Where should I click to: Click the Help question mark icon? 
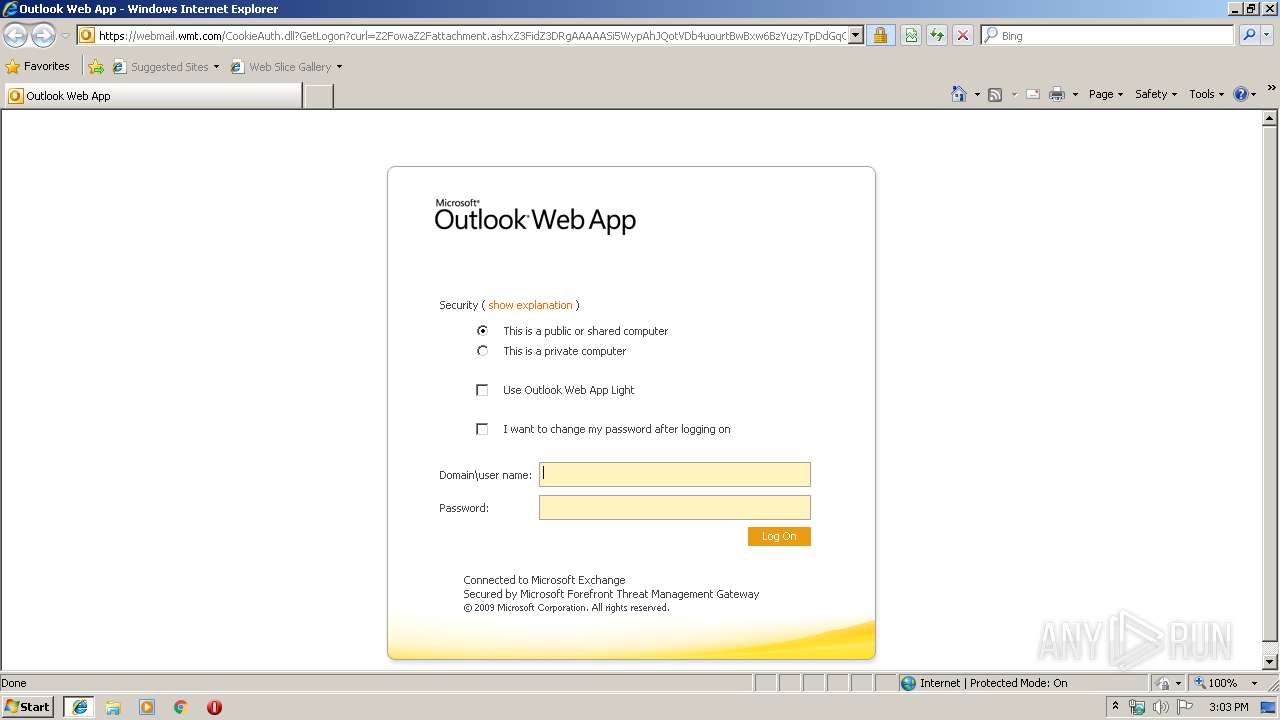tap(1241, 94)
